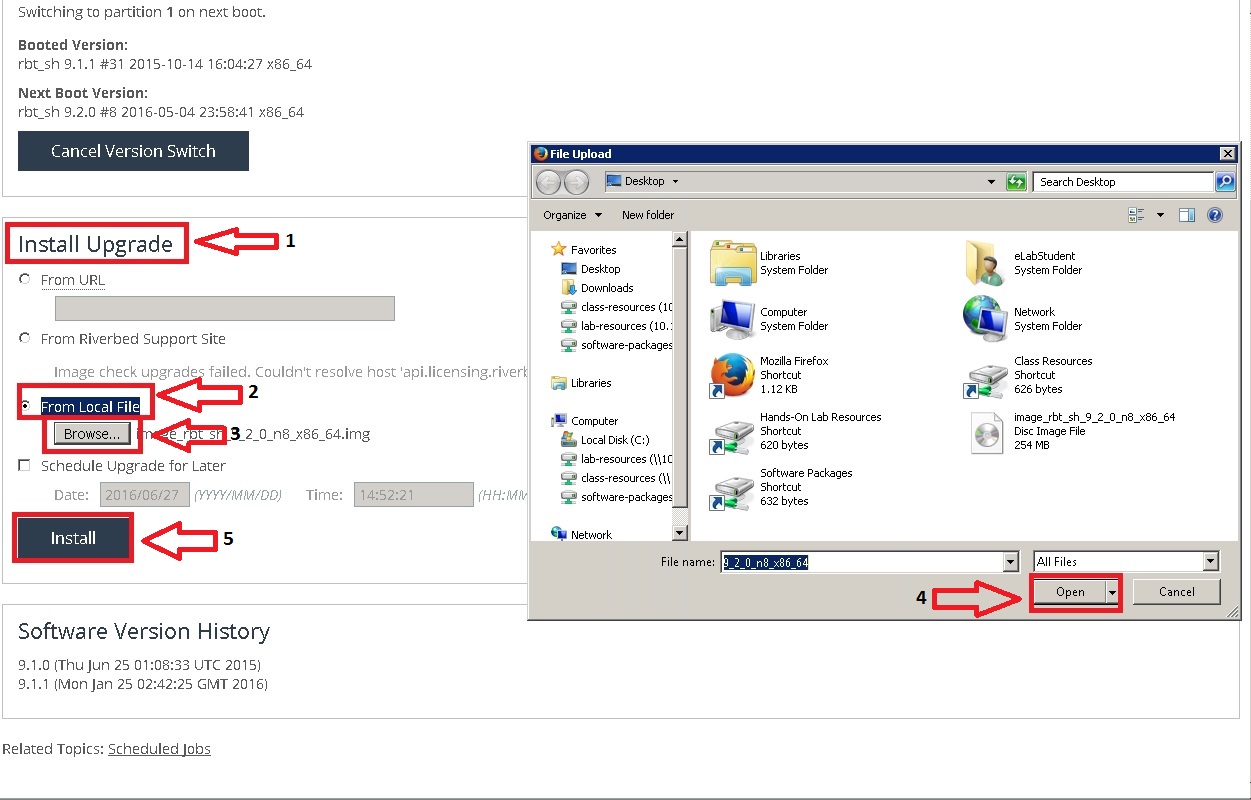Select From Riverbed Support Site option
Screen dimensions: 1251x800
(x=25, y=339)
